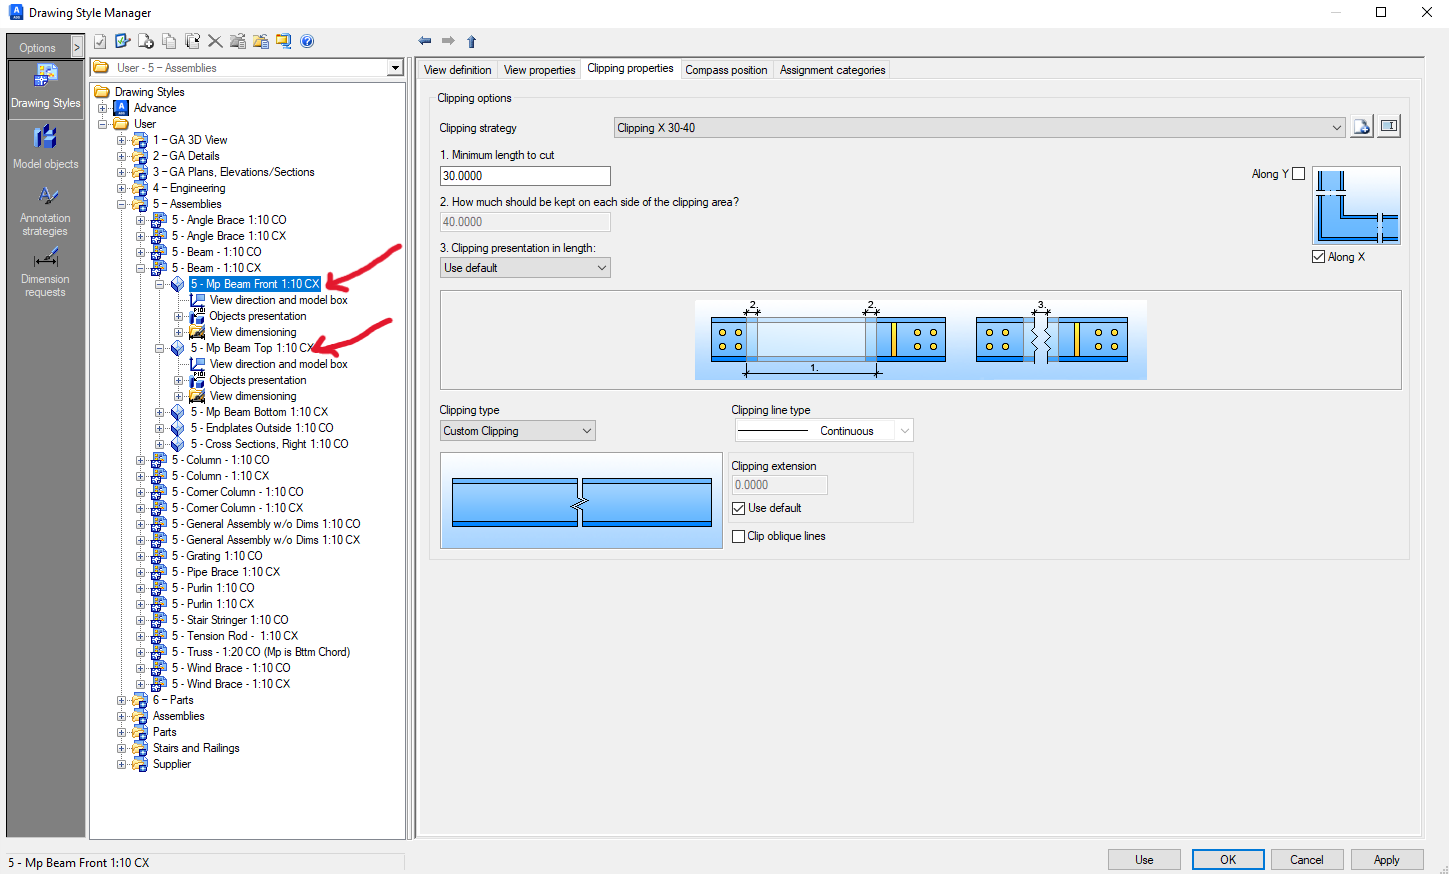
Task: Uncheck the Along X checkbox
Action: 1318,257
